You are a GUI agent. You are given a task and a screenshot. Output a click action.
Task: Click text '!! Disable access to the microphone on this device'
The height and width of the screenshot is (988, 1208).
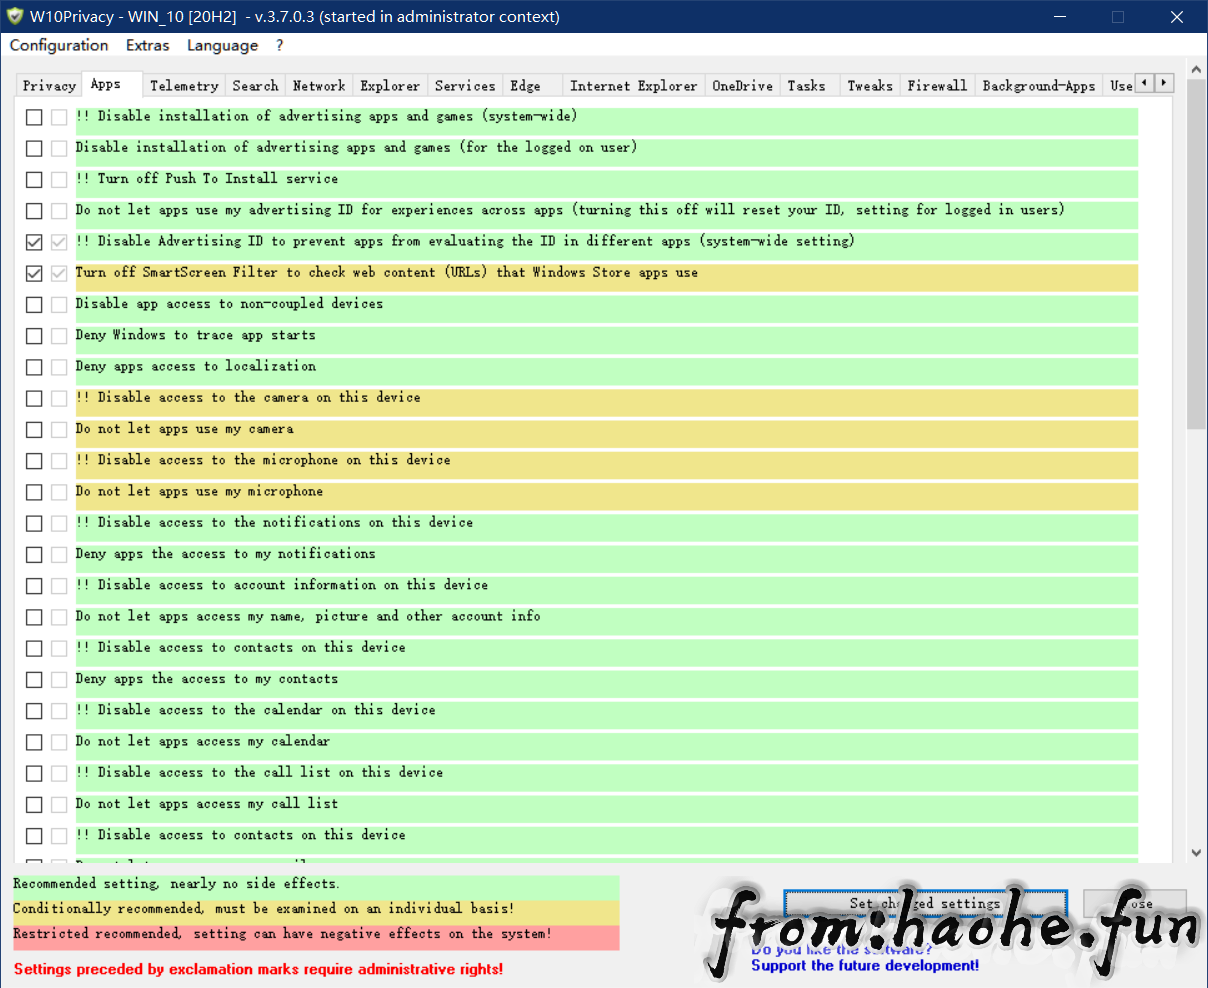tap(264, 461)
